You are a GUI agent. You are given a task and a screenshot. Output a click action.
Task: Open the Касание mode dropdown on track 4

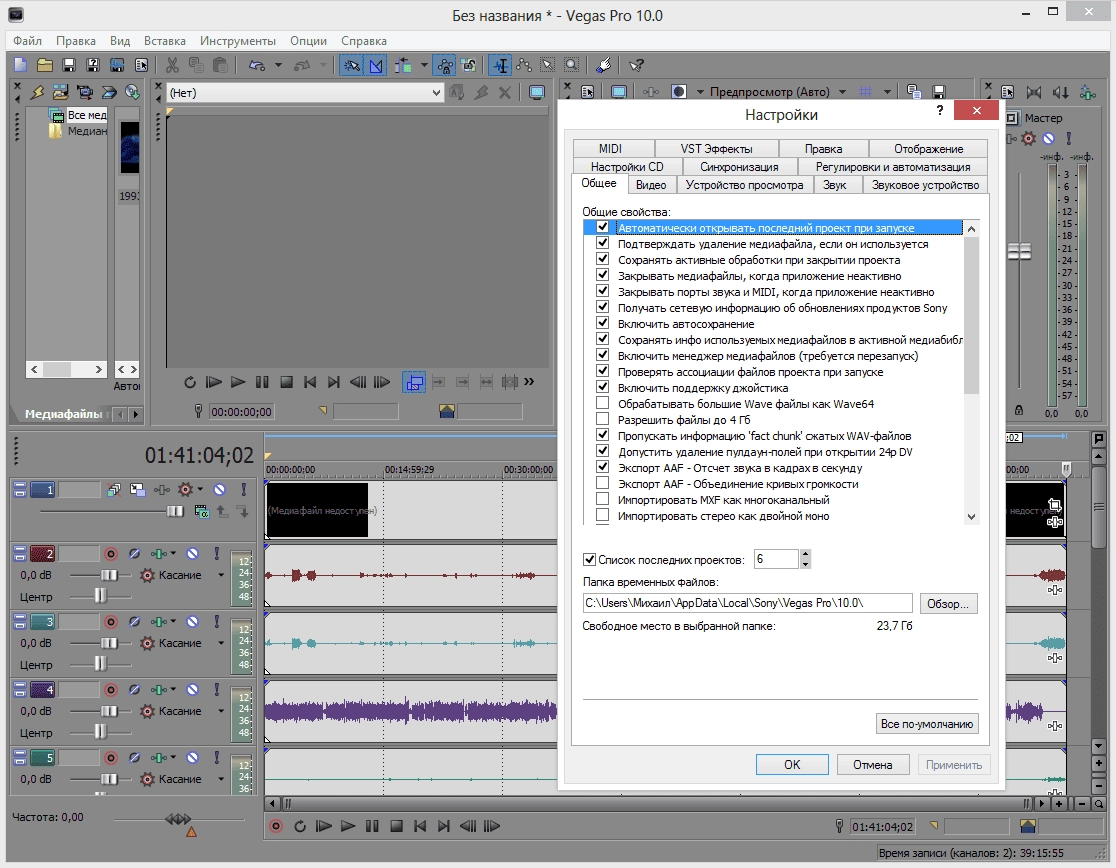pyautogui.click(x=221, y=711)
